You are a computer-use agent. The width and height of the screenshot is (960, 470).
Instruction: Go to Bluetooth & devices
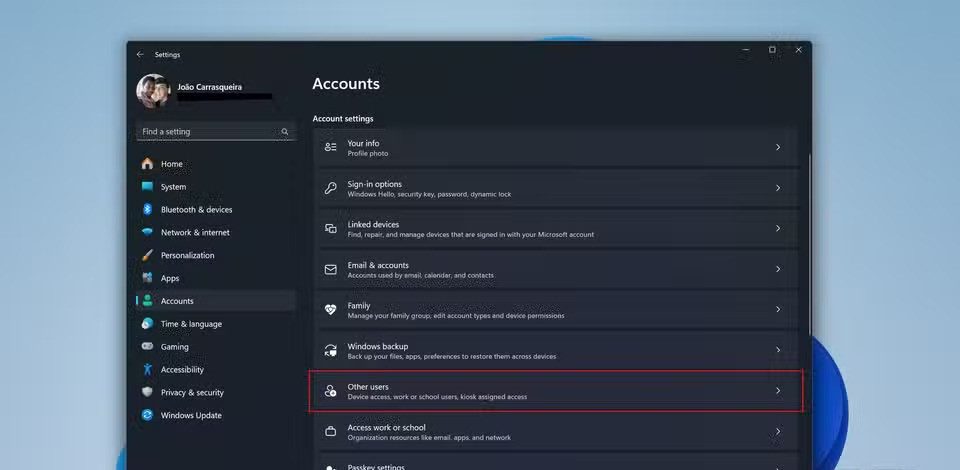coord(216,209)
